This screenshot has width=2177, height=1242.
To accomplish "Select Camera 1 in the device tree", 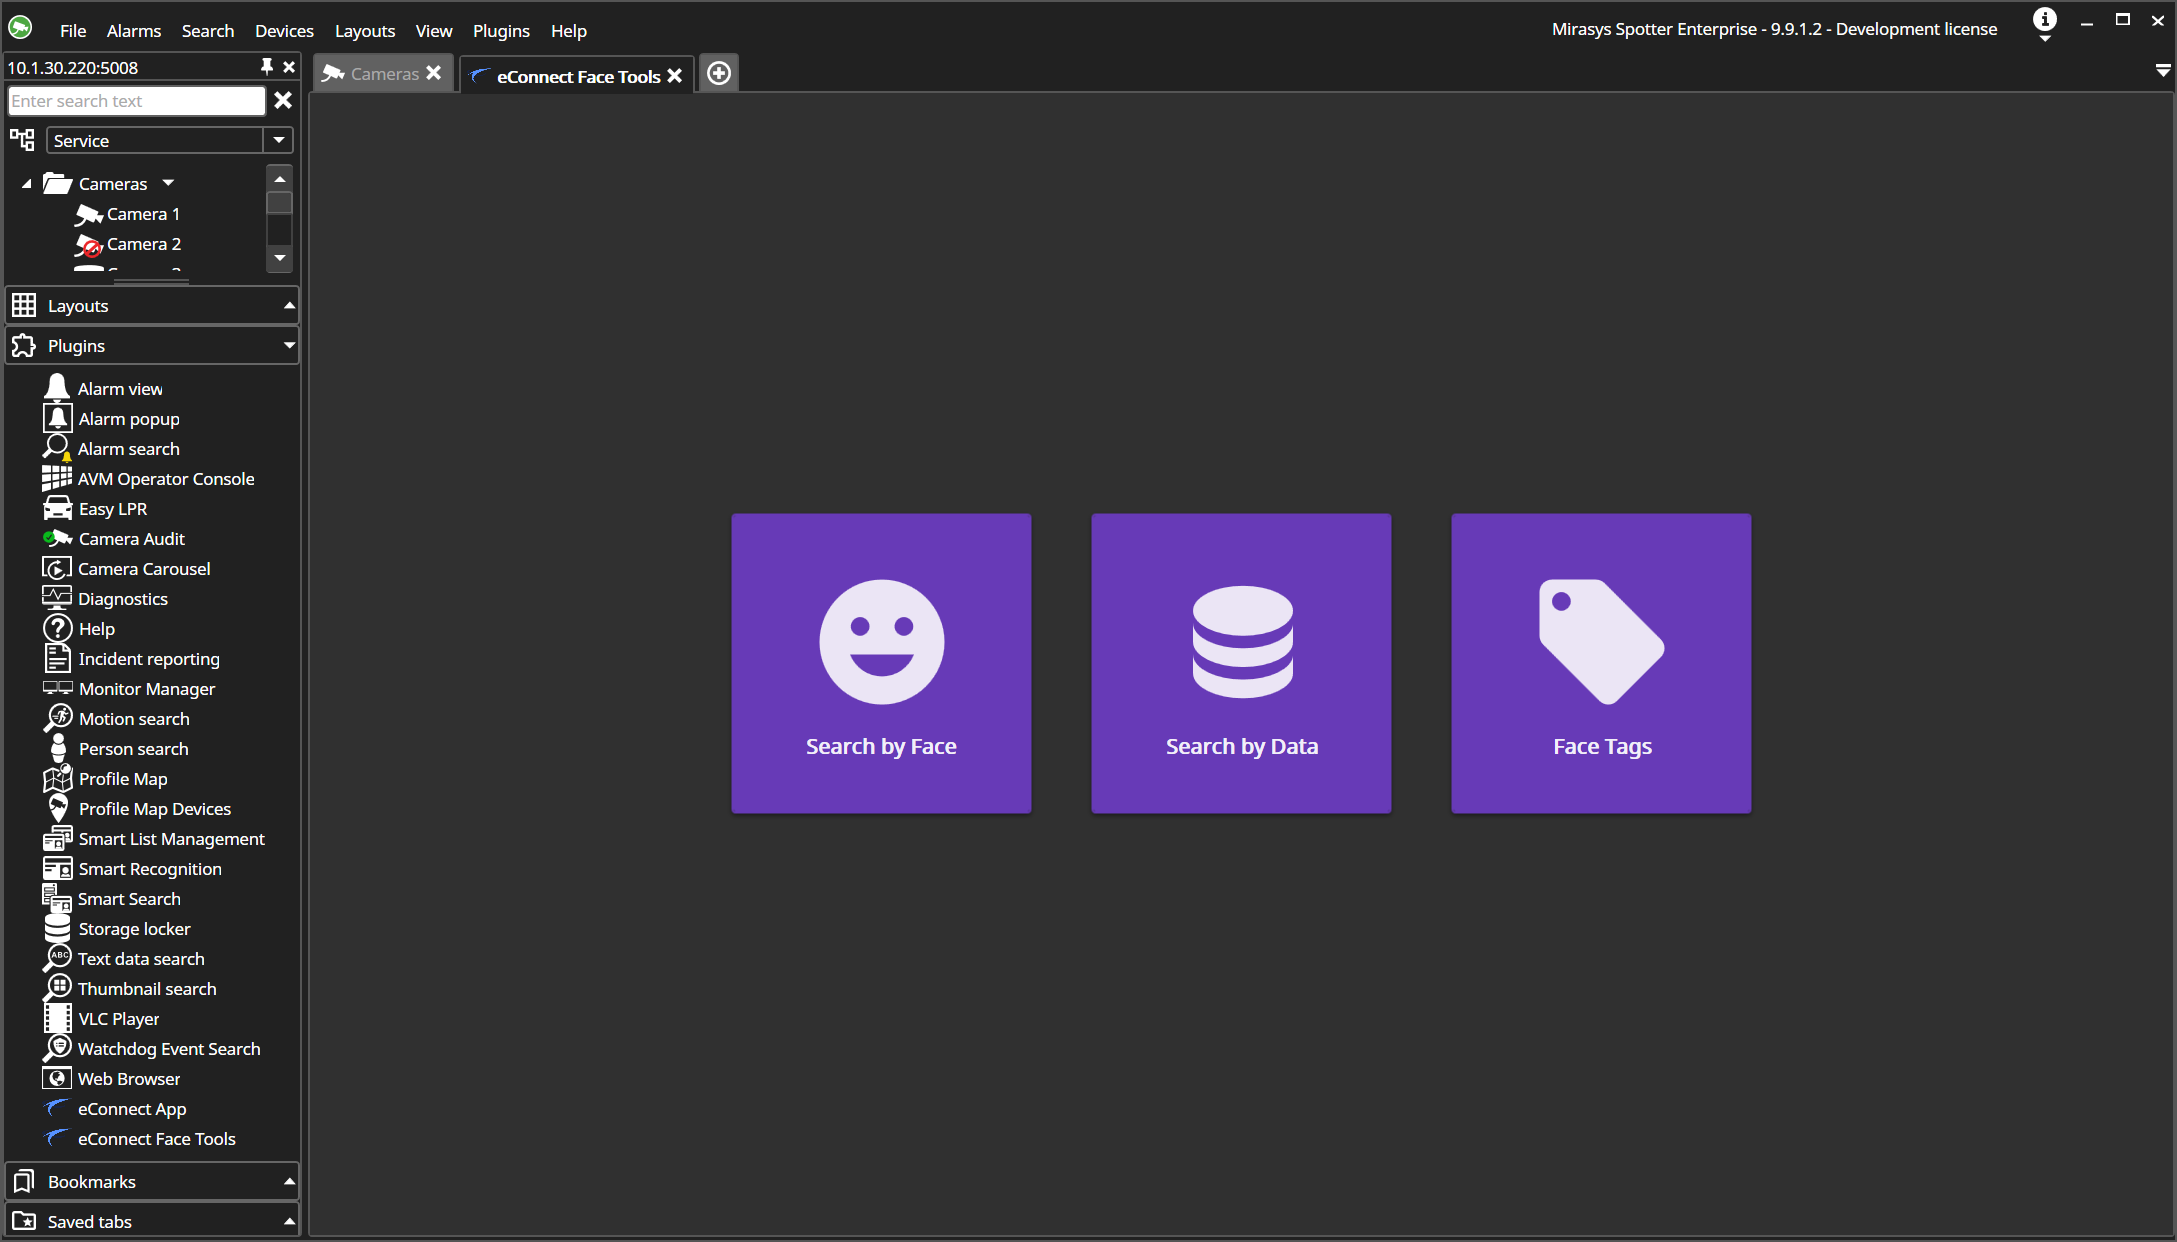I will pyautogui.click(x=143, y=214).
